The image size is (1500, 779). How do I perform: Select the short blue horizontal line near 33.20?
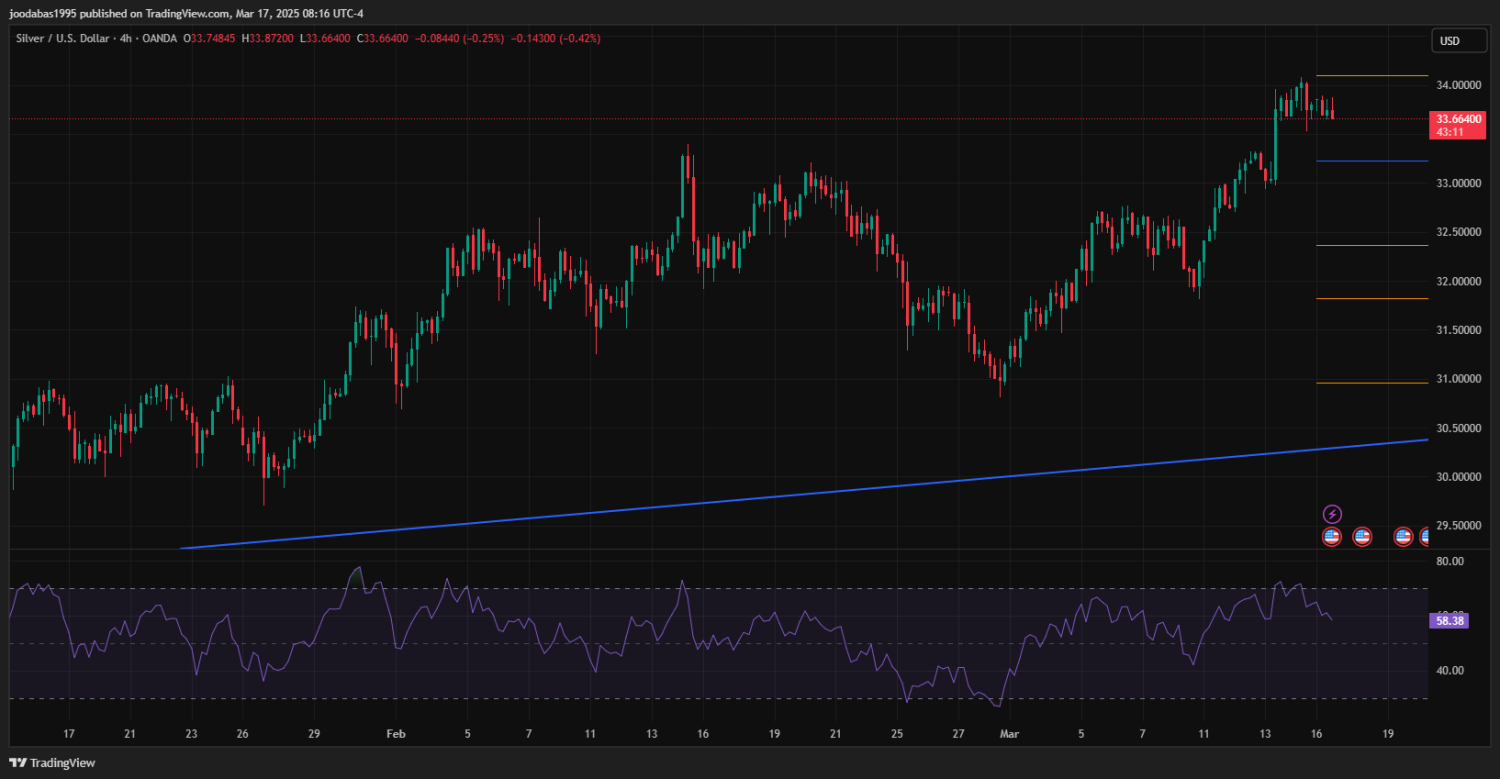pos(1371,161)
